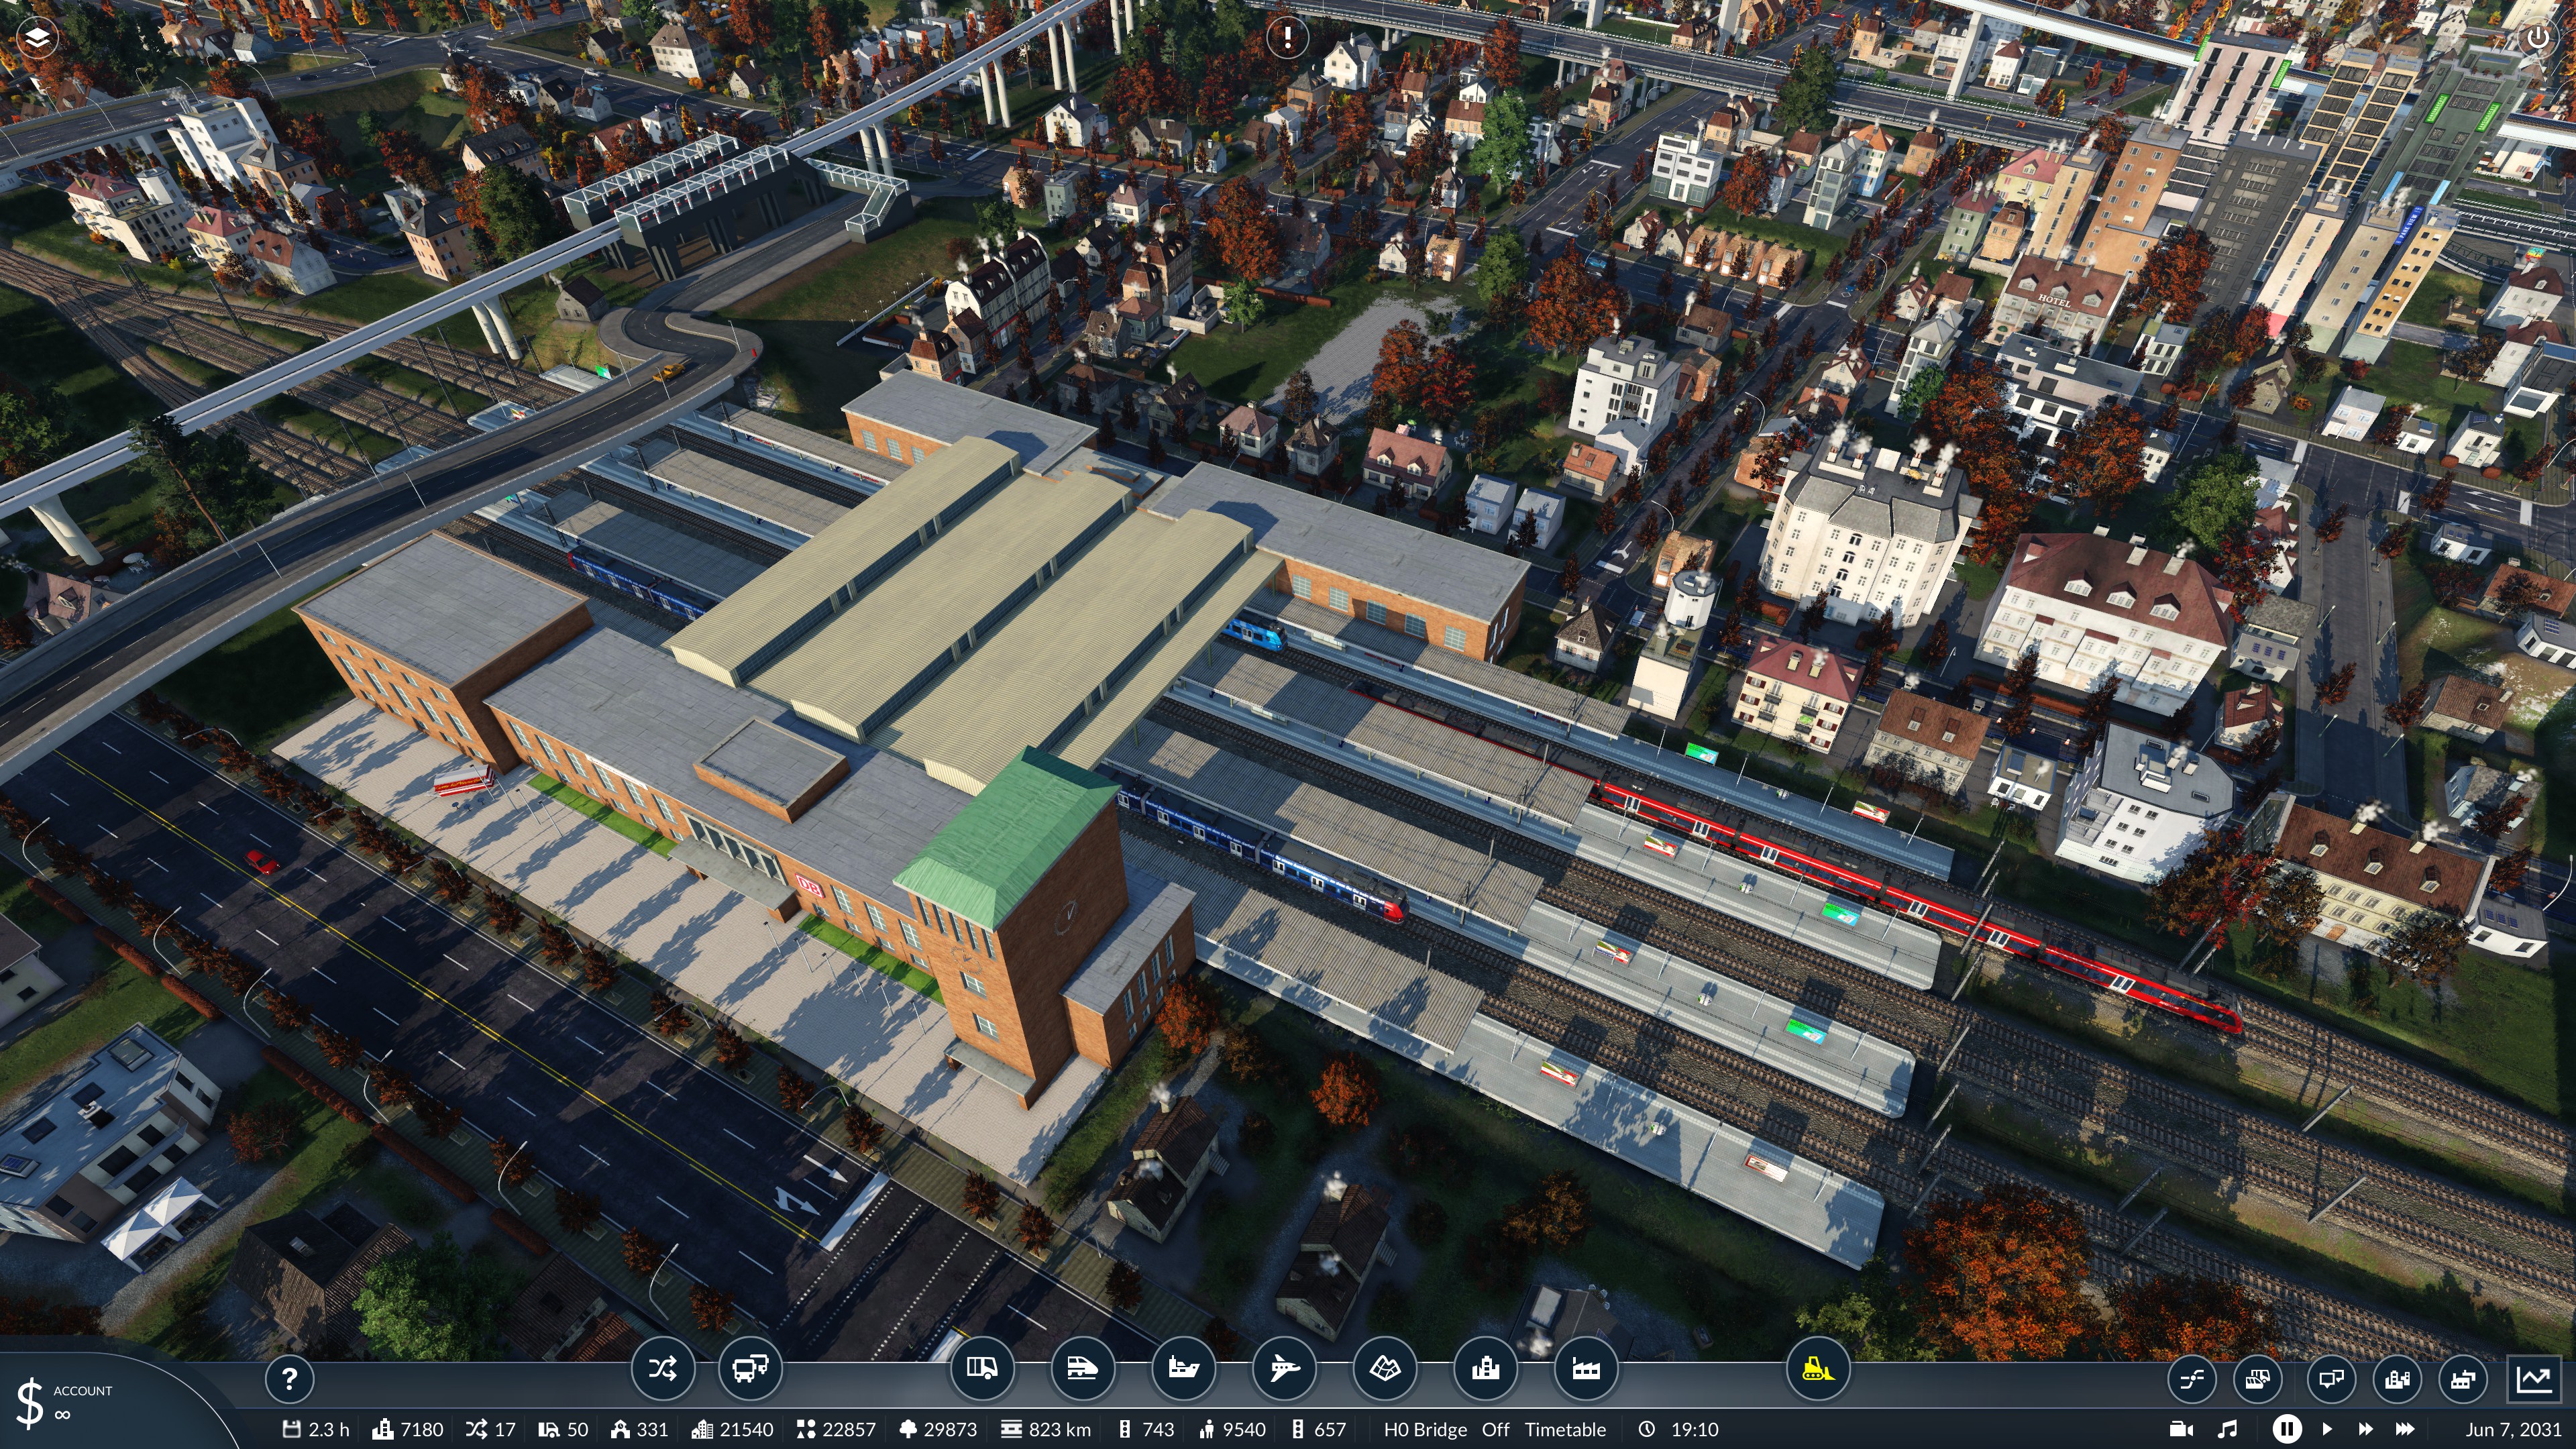Select the green-roofed station clock tower
Image resolution: width=2576 pixels, height=1449 pixels.
[1020, 925]
